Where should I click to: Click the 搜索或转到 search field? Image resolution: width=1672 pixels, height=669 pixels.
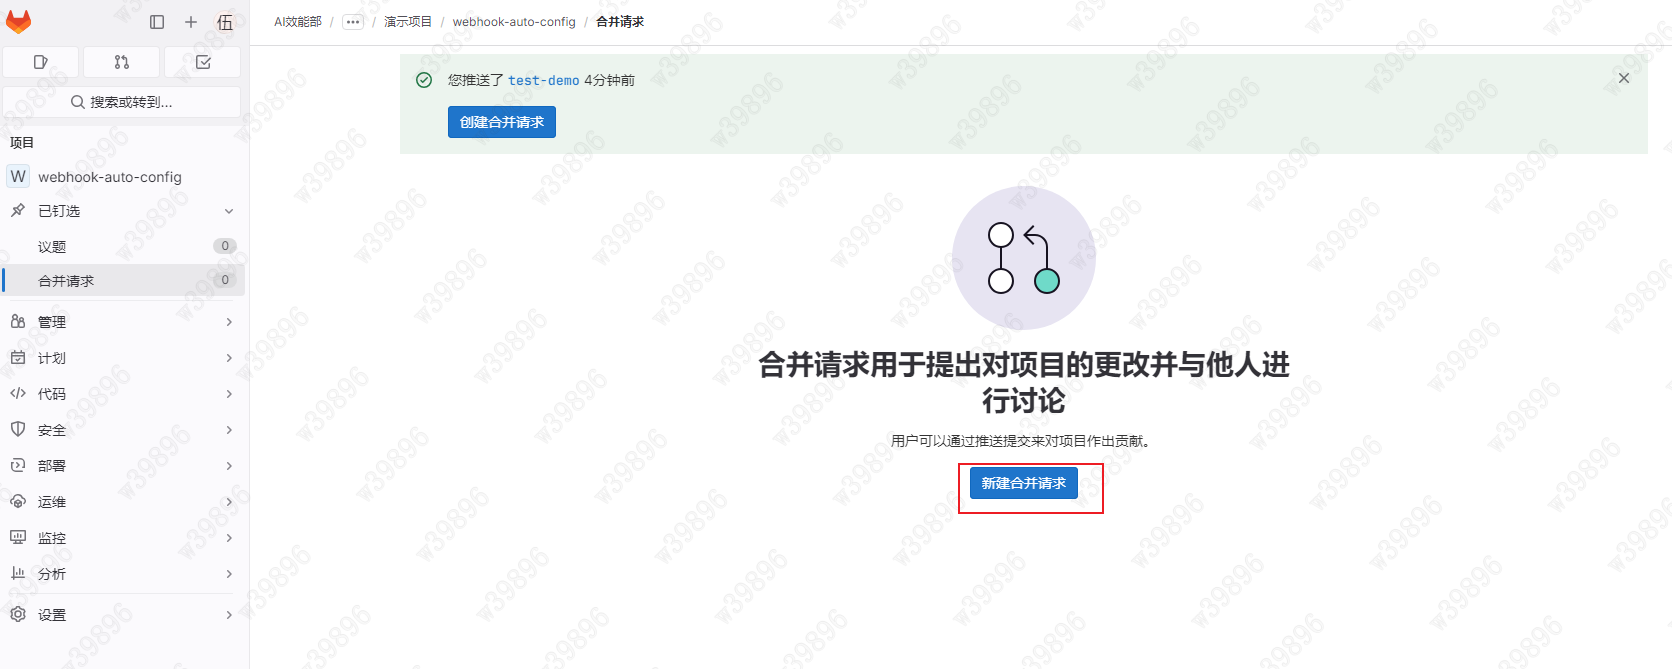(x=122, y=102)
